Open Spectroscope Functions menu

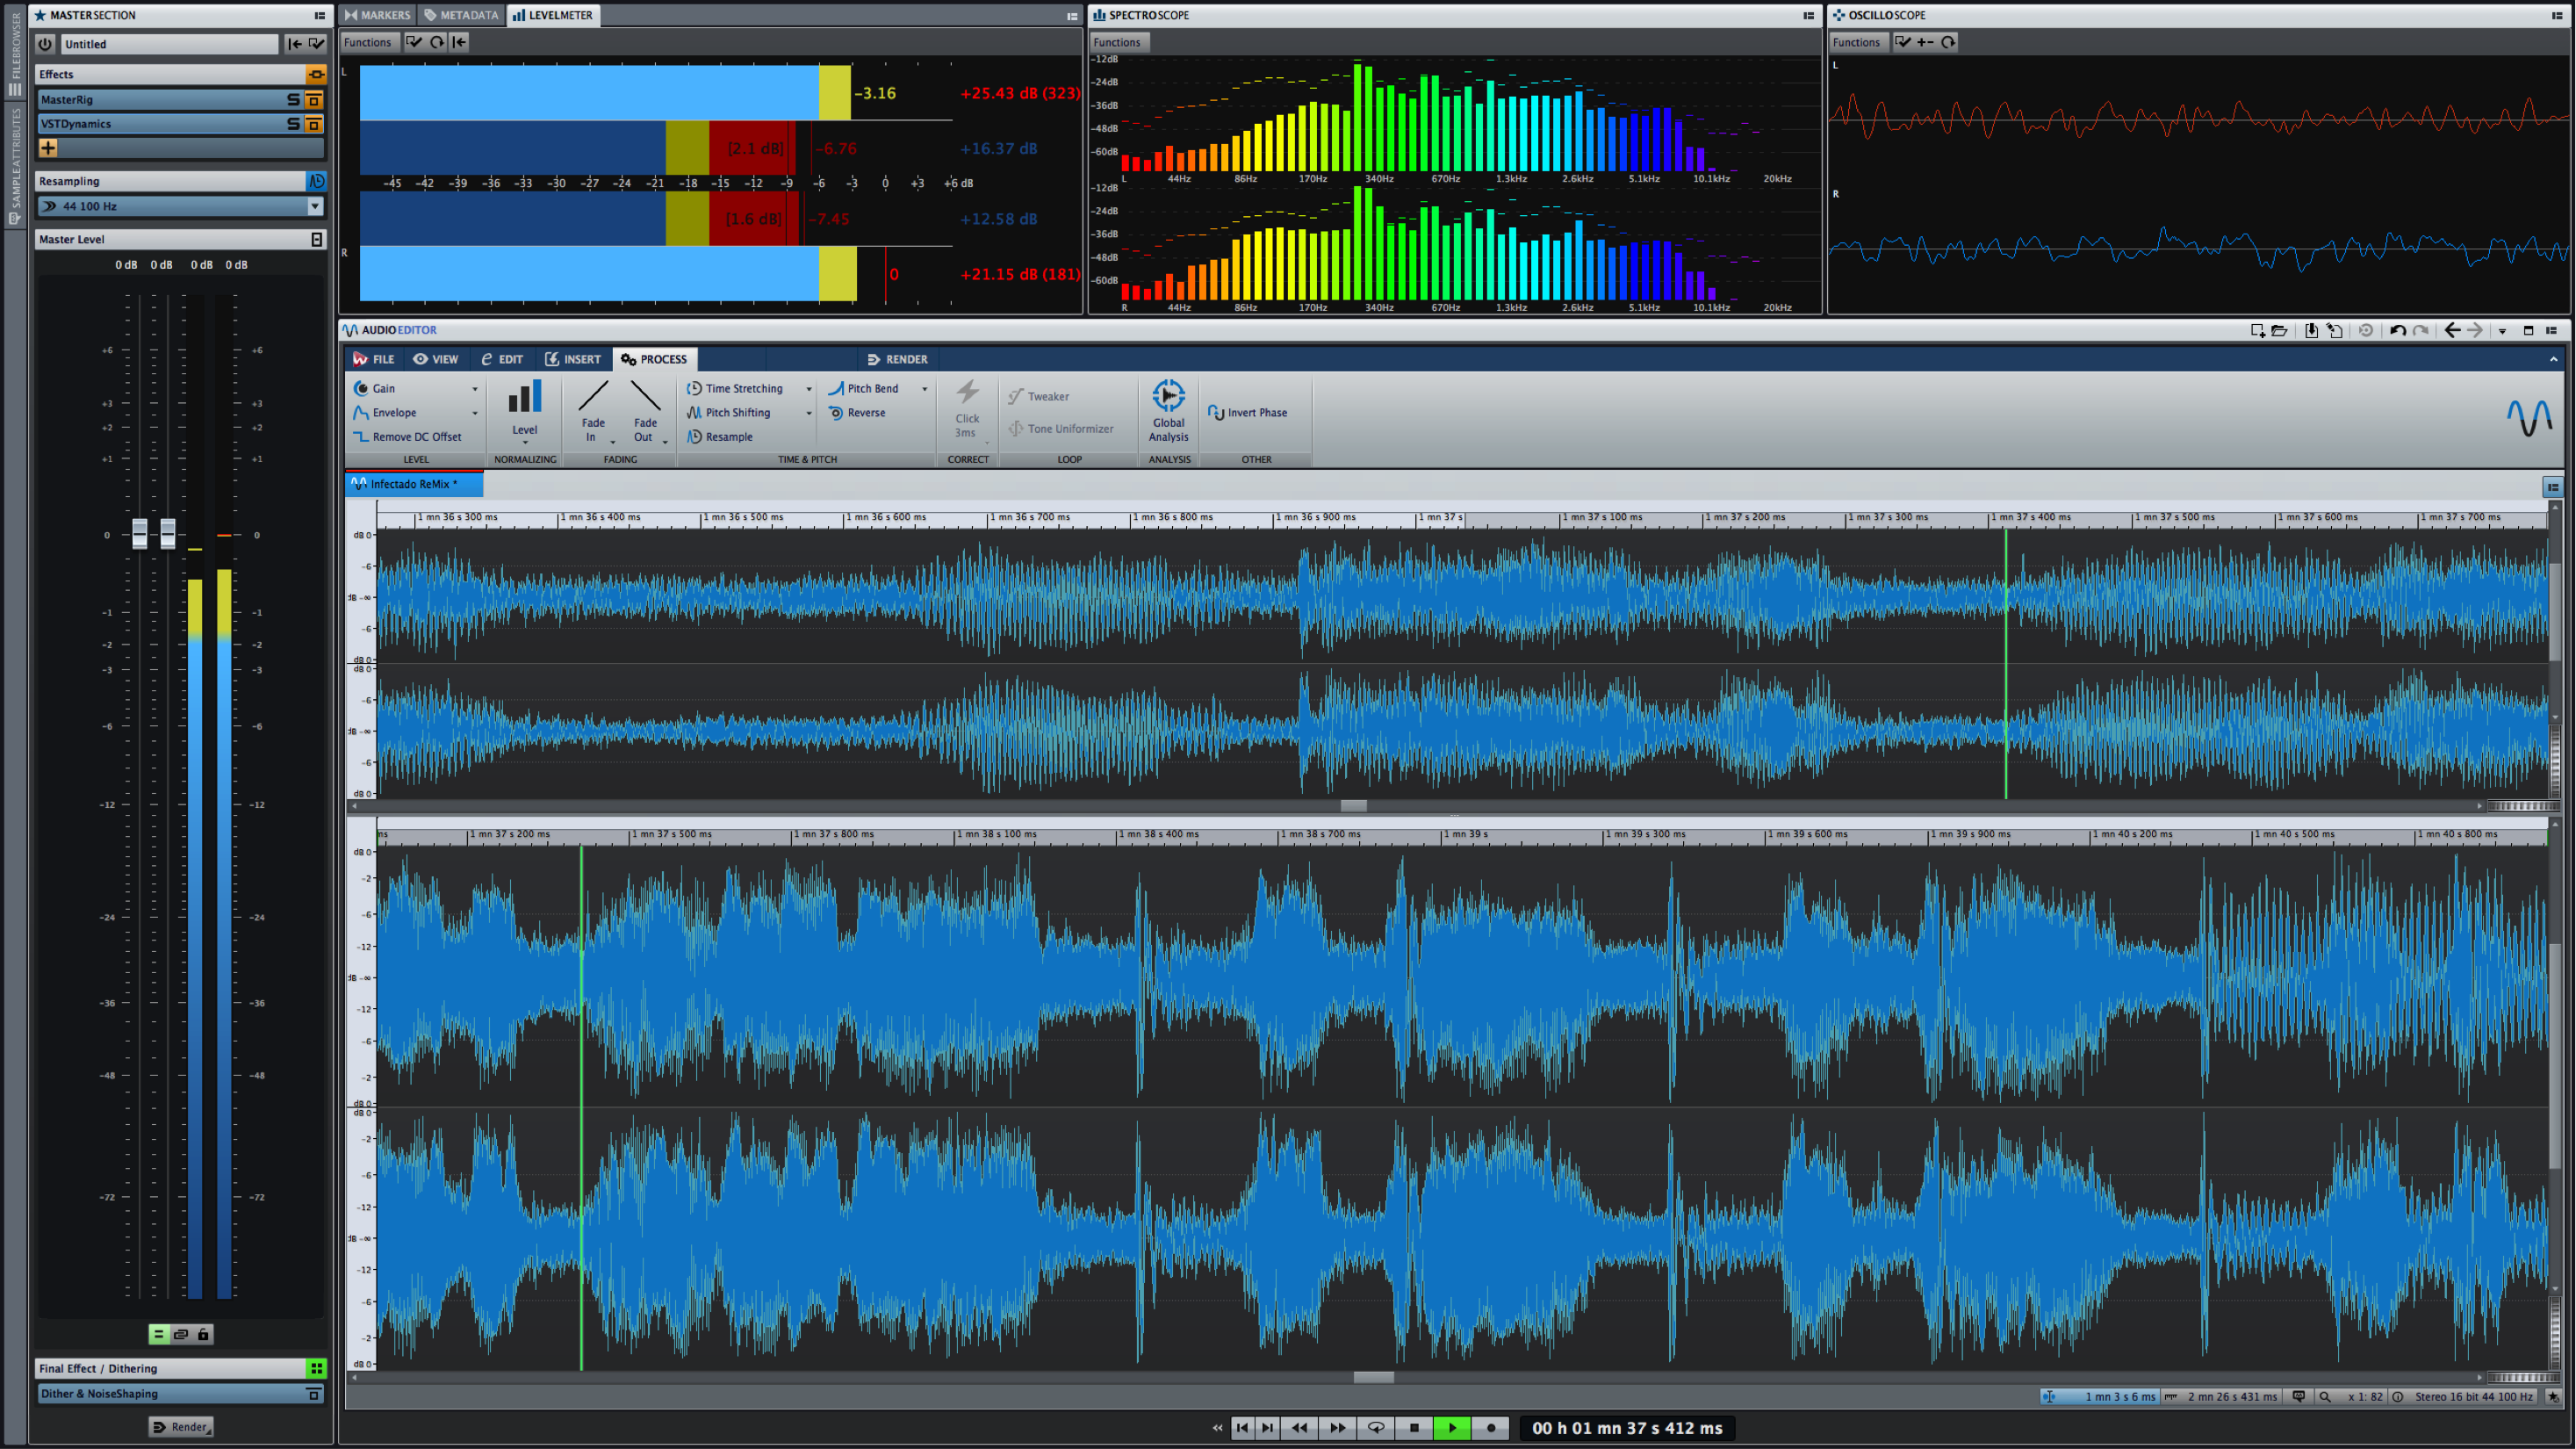1116,42
